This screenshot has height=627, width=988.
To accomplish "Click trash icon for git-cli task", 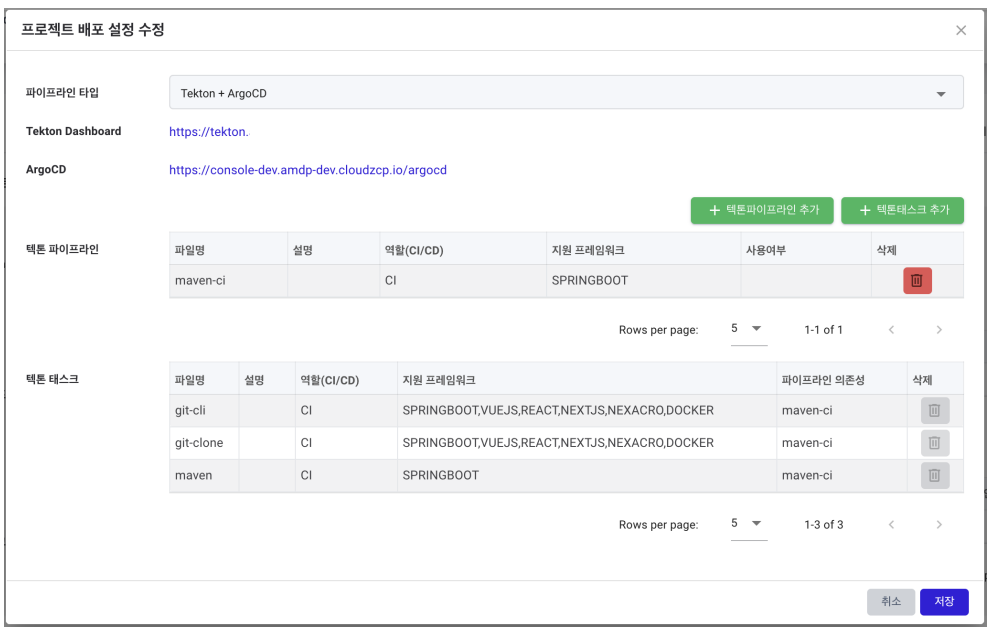I will coord(934,410).
